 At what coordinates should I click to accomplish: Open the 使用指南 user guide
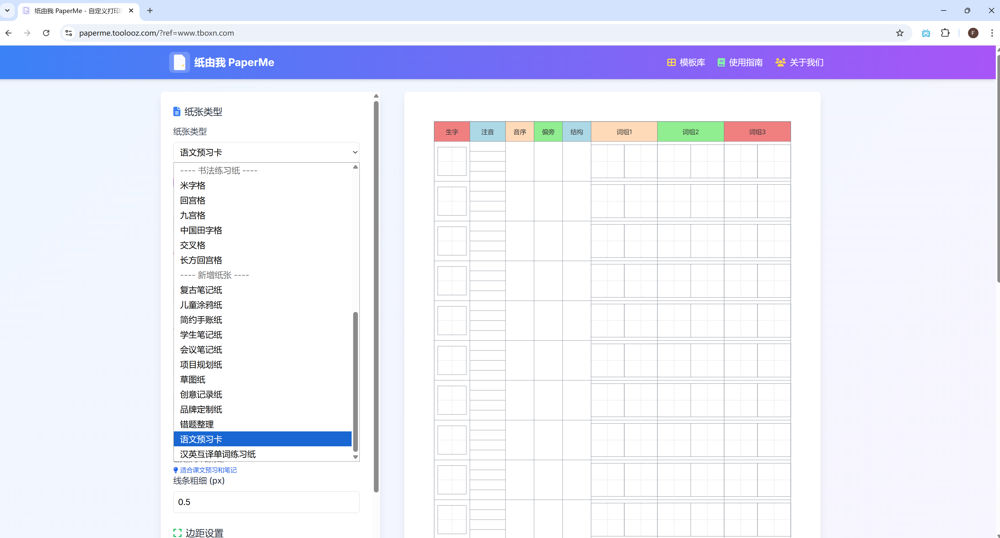tap(739, 62)
